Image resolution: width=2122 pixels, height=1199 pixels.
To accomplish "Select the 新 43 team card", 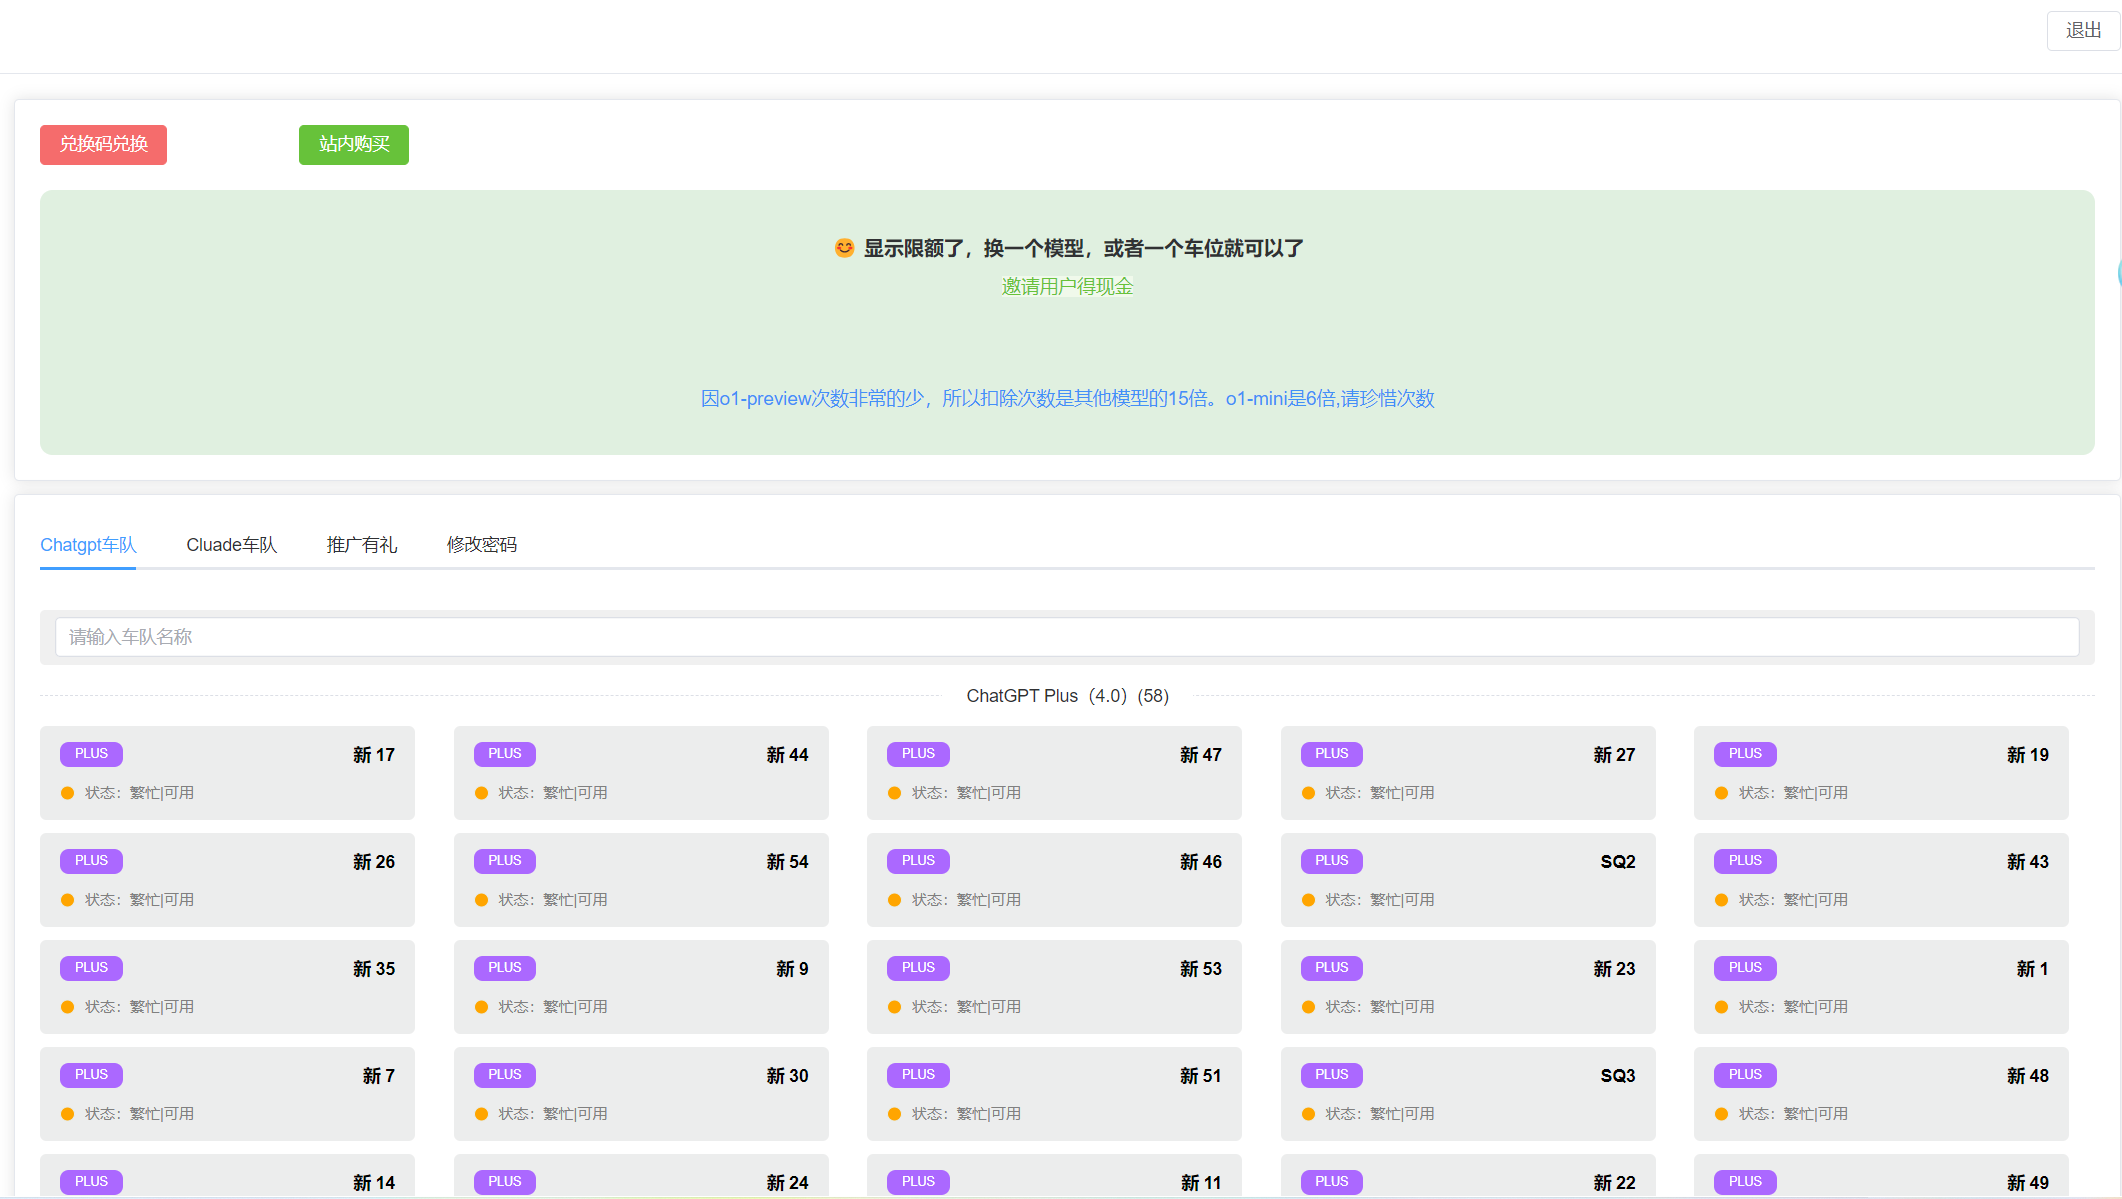I will point(1881,880).
